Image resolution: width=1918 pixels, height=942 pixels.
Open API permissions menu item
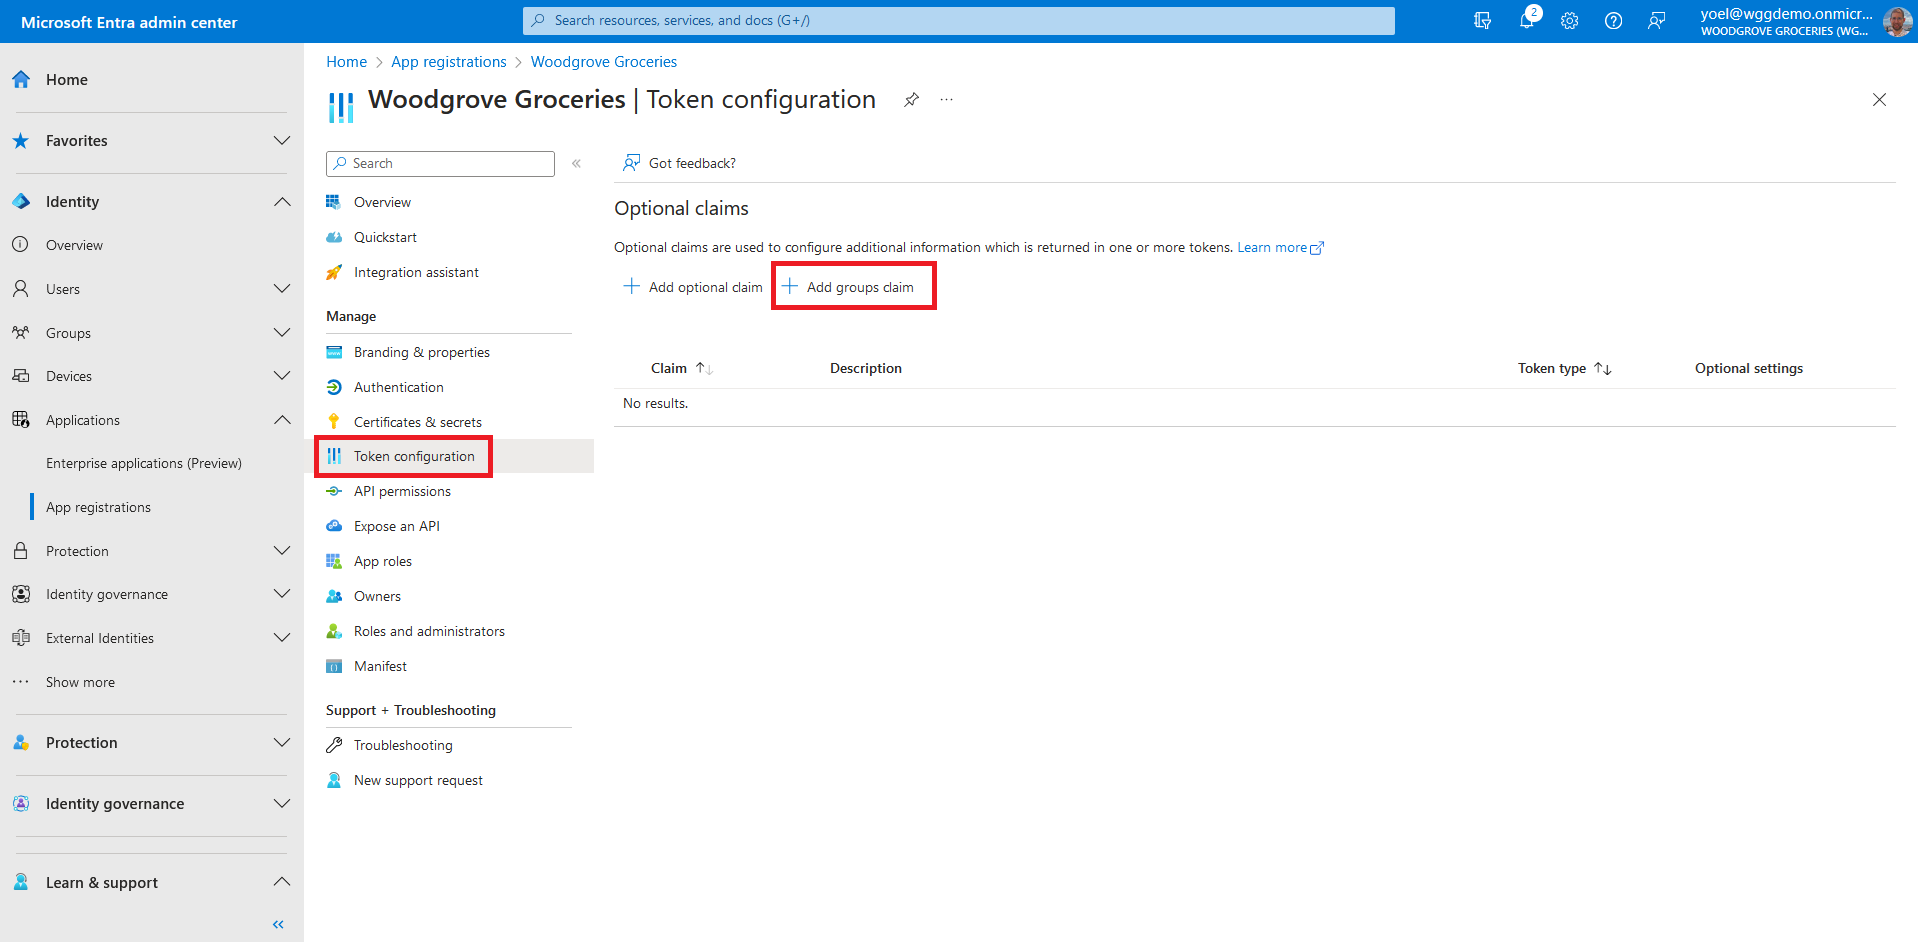(402, 491)
